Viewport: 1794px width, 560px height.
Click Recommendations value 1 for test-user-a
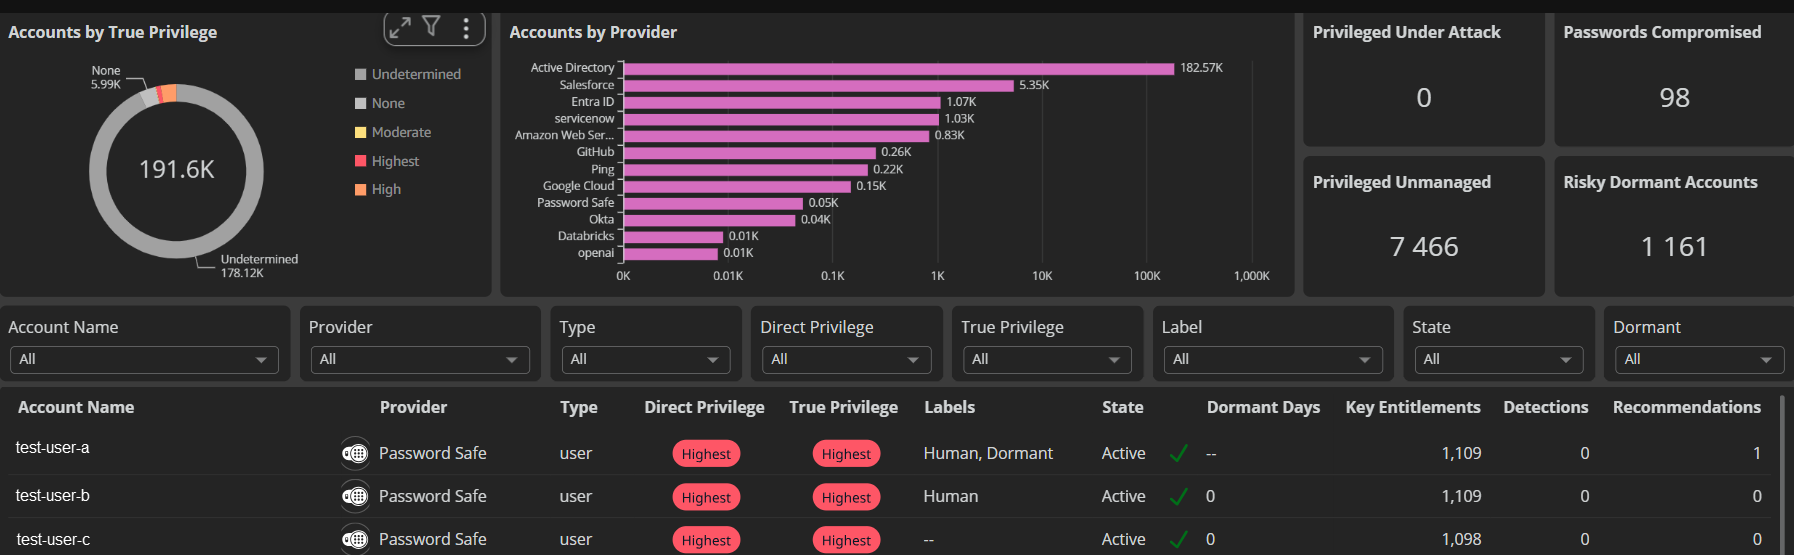(x=1757, y=453)
